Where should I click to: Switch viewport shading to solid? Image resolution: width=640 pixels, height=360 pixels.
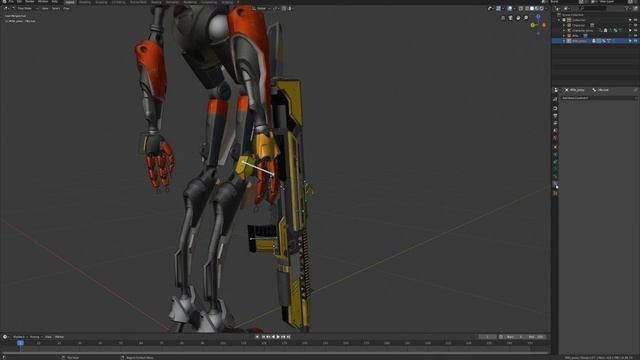tap(532, 9)
